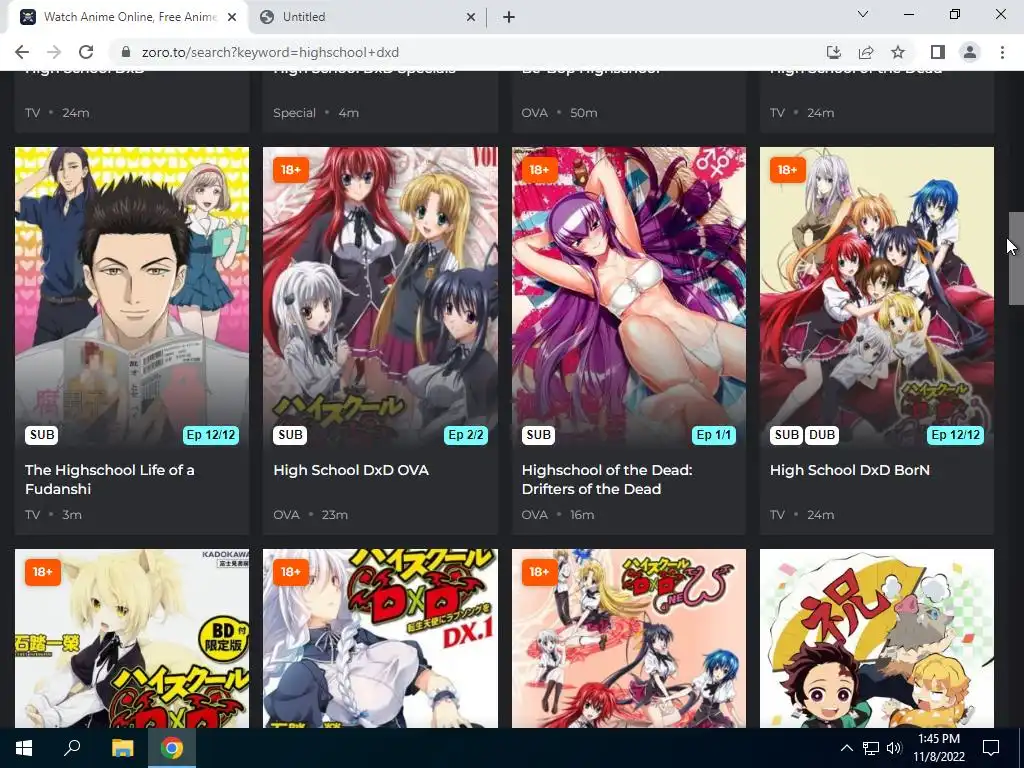
Task: Select the Drifters of the Dead poster
Action: click(x=629, y=297)
